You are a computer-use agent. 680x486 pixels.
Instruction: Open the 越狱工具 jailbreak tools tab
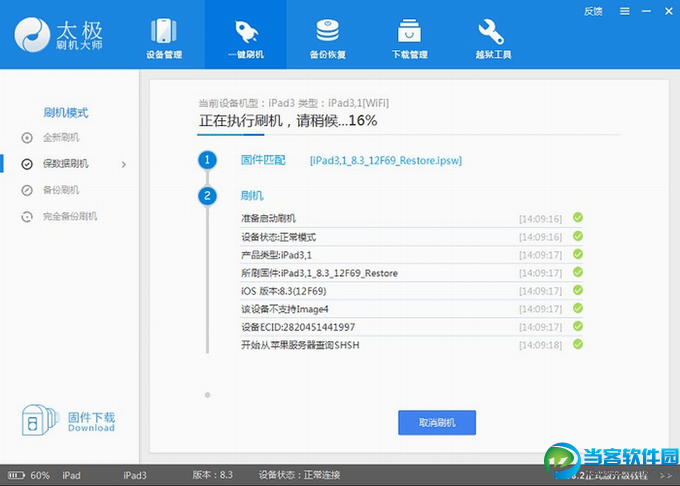[493, 38]
